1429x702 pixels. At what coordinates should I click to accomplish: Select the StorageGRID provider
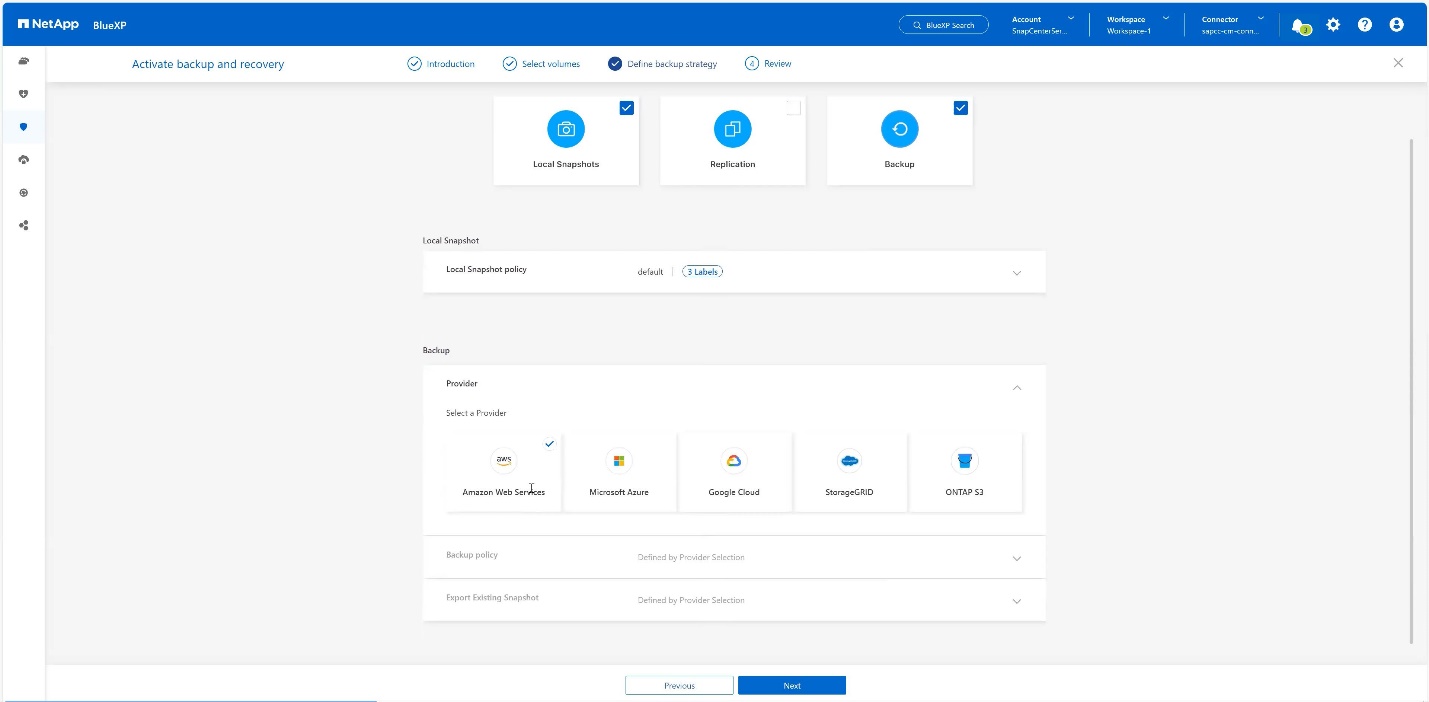pyautogui.click(x=850, y=472)
